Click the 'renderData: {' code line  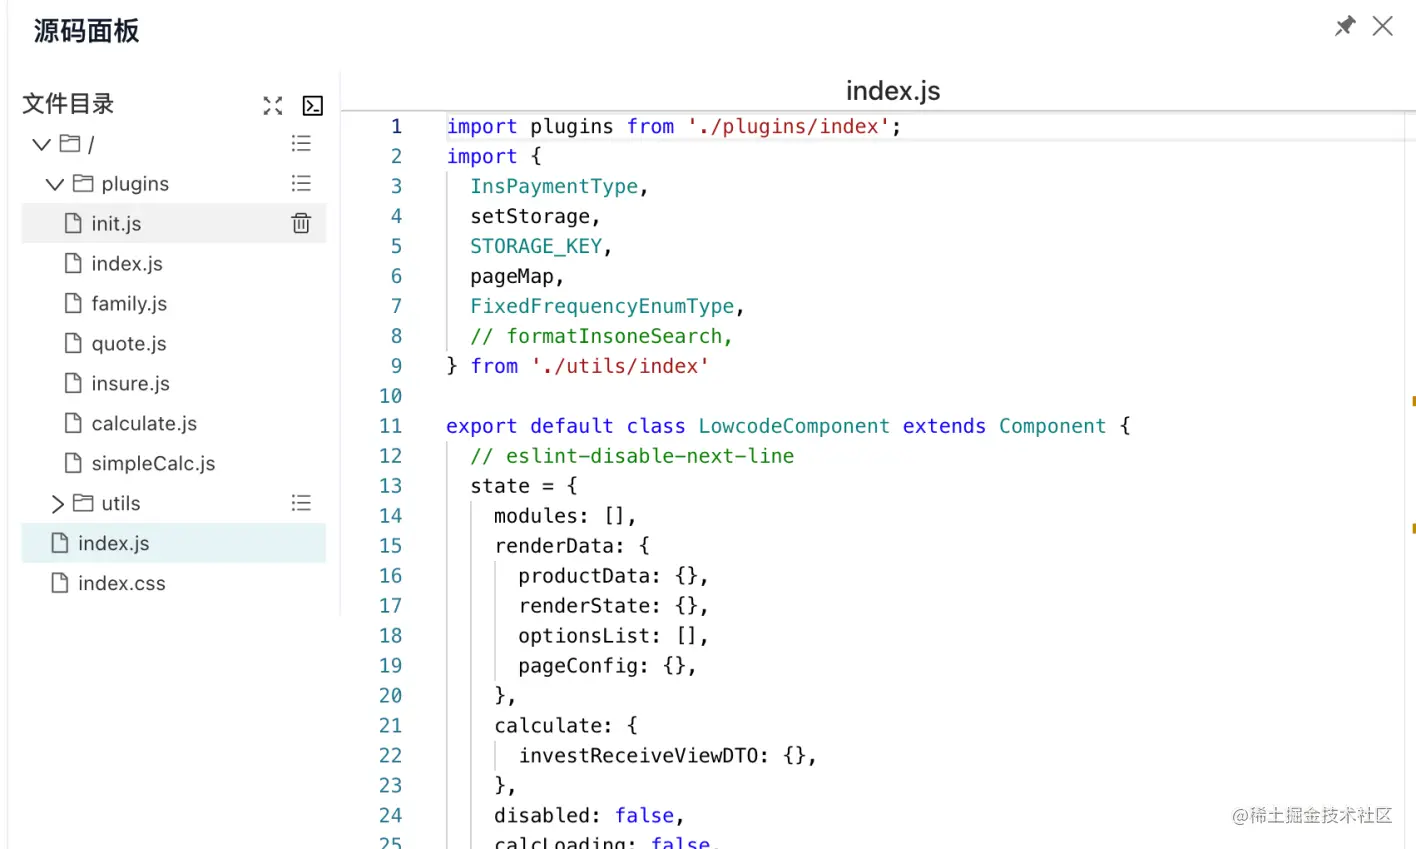click(x=572, y=547)
